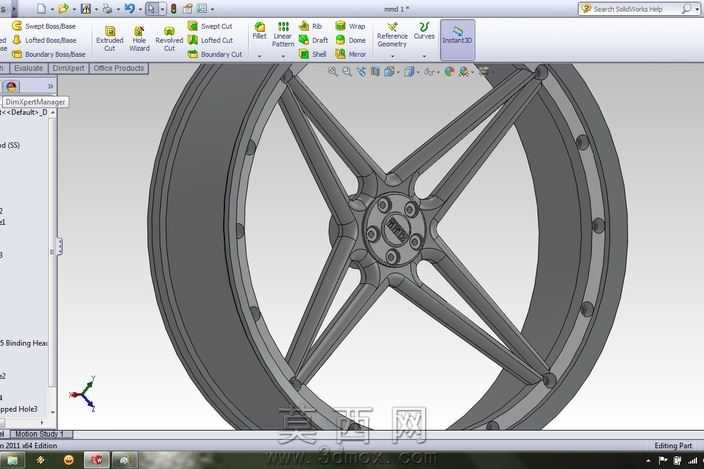
Task: Click the Options icon in quick toolbar
Action: pos(202,8)
